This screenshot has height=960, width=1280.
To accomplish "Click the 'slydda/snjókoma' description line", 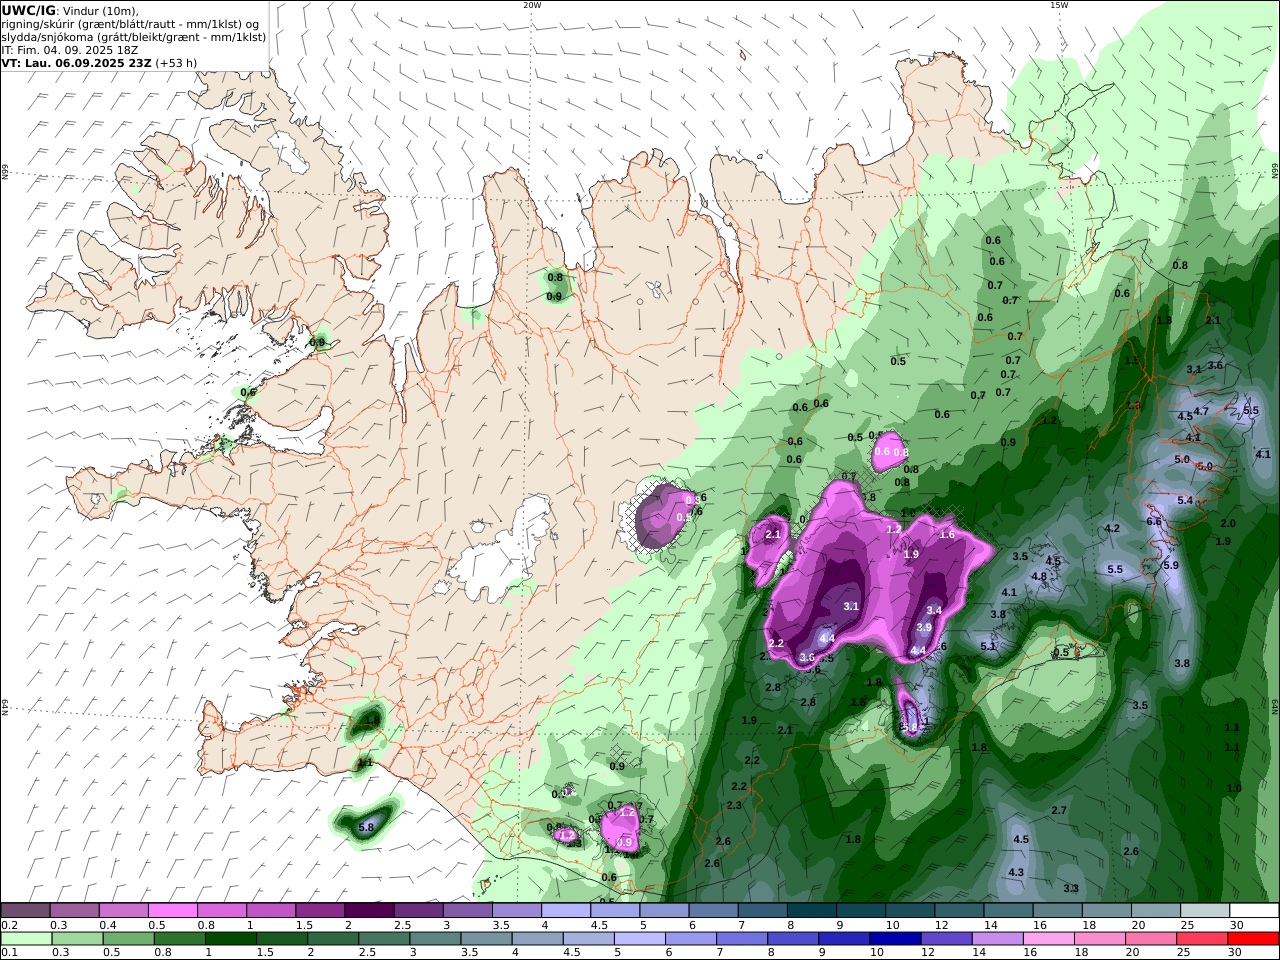I will [x=133, y=37].
